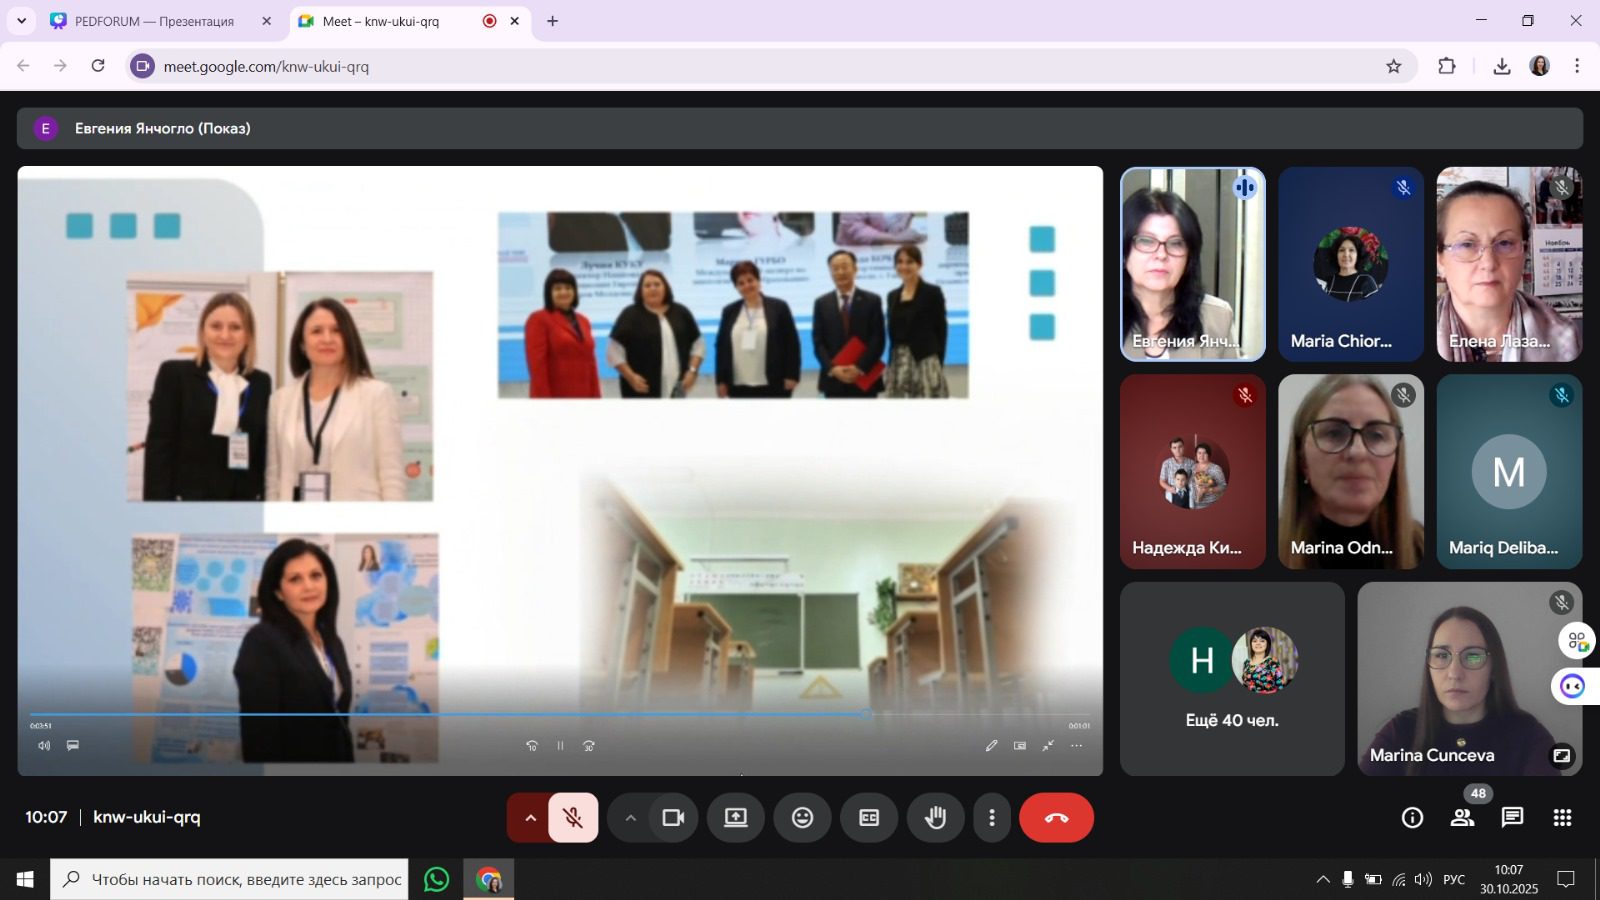This screenshot has height=900, width=1600.
Task: Expand audio settings arrow beside microphone
Action: coord(530,818)
